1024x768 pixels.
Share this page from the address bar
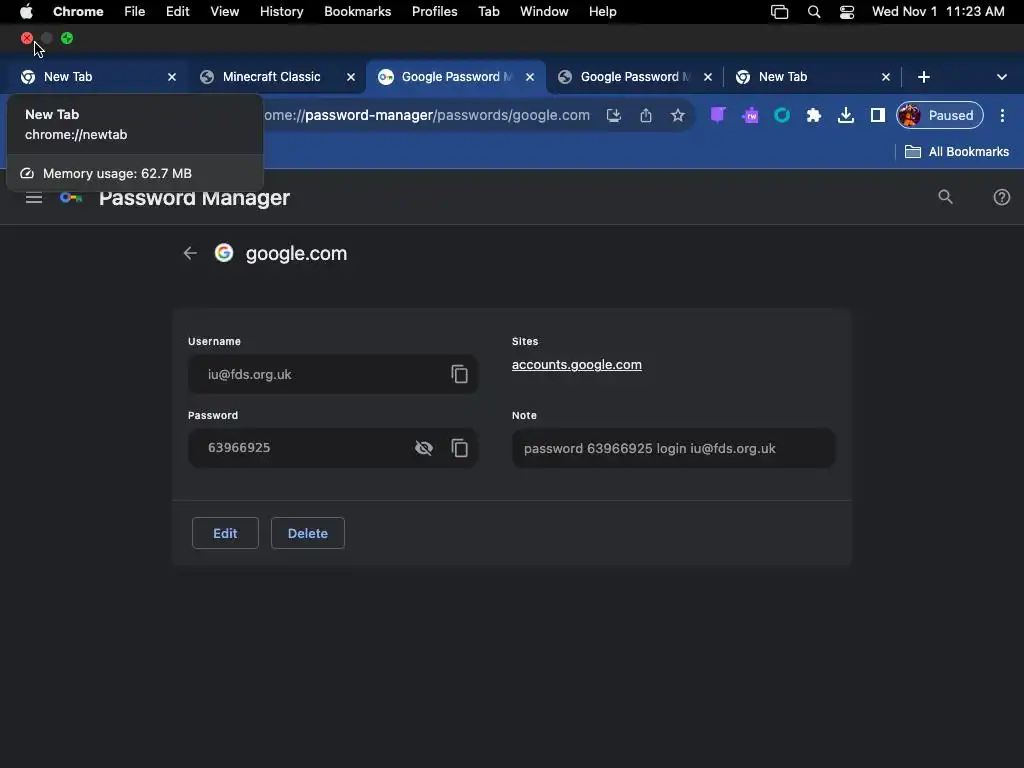(646, 116)
